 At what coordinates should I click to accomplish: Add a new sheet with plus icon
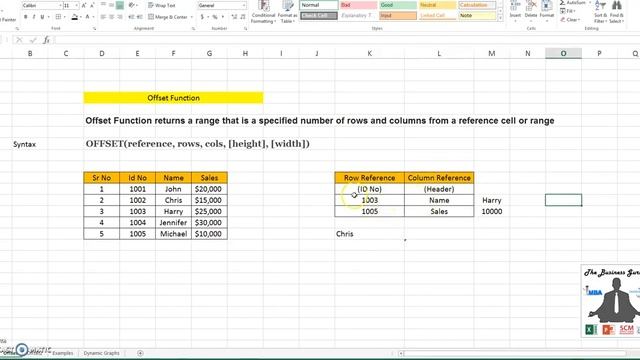coord(140,353)
